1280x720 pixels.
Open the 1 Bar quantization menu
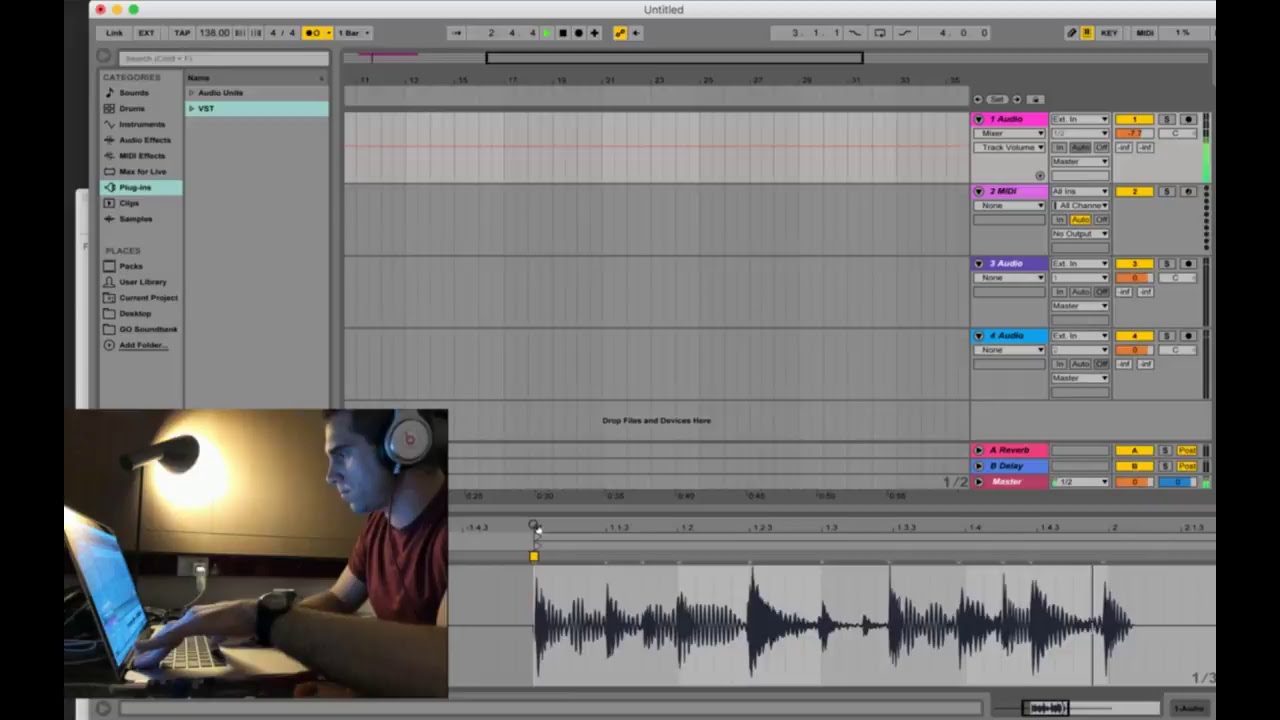click(354, 33)
